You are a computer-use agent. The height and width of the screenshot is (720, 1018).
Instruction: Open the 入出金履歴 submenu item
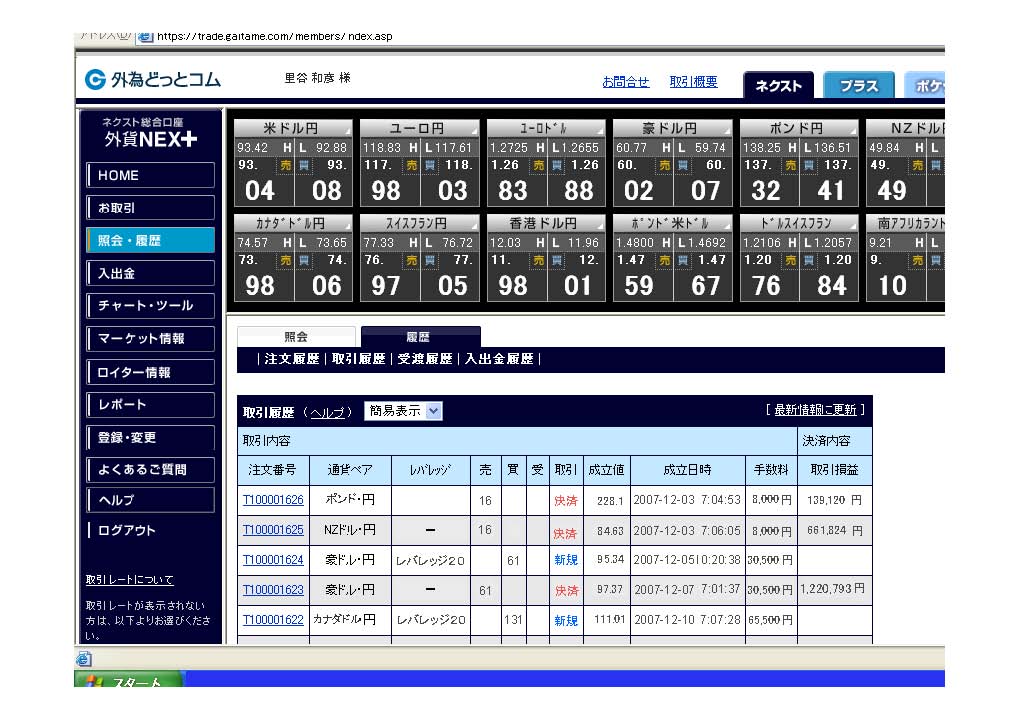(x=499, y=359)
